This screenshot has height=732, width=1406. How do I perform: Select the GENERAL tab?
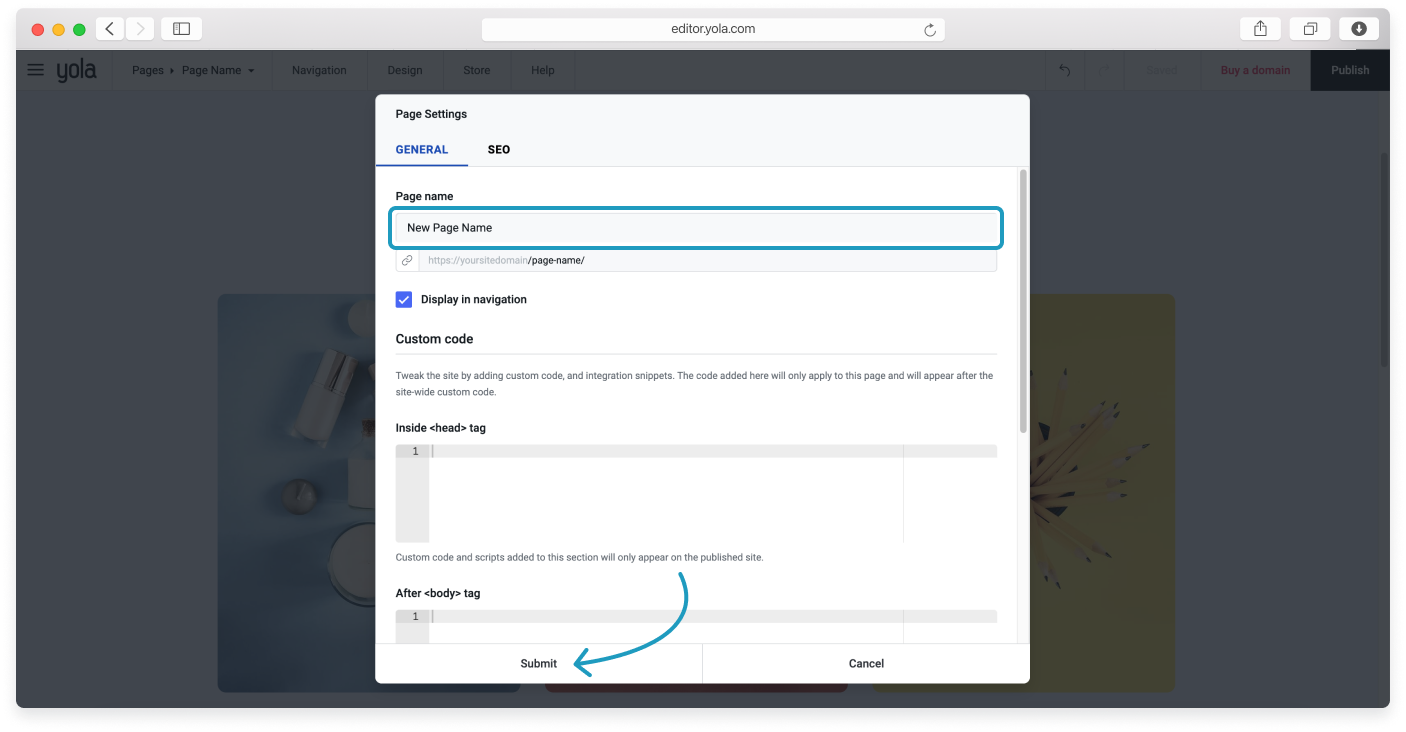(x=421, y=149)
